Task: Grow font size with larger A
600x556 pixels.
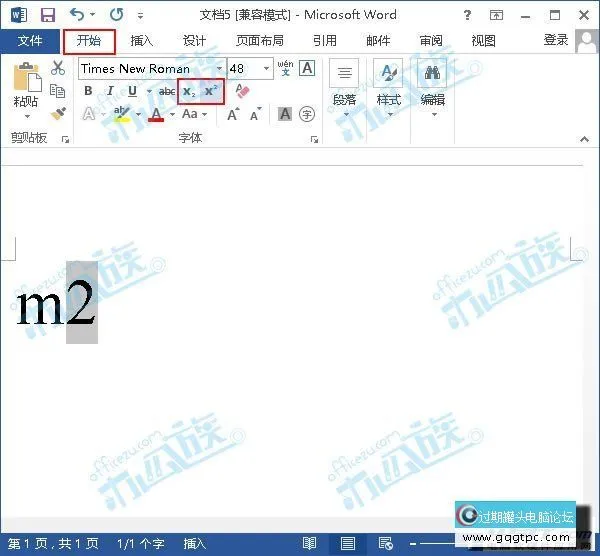Action: click(233, 114)
